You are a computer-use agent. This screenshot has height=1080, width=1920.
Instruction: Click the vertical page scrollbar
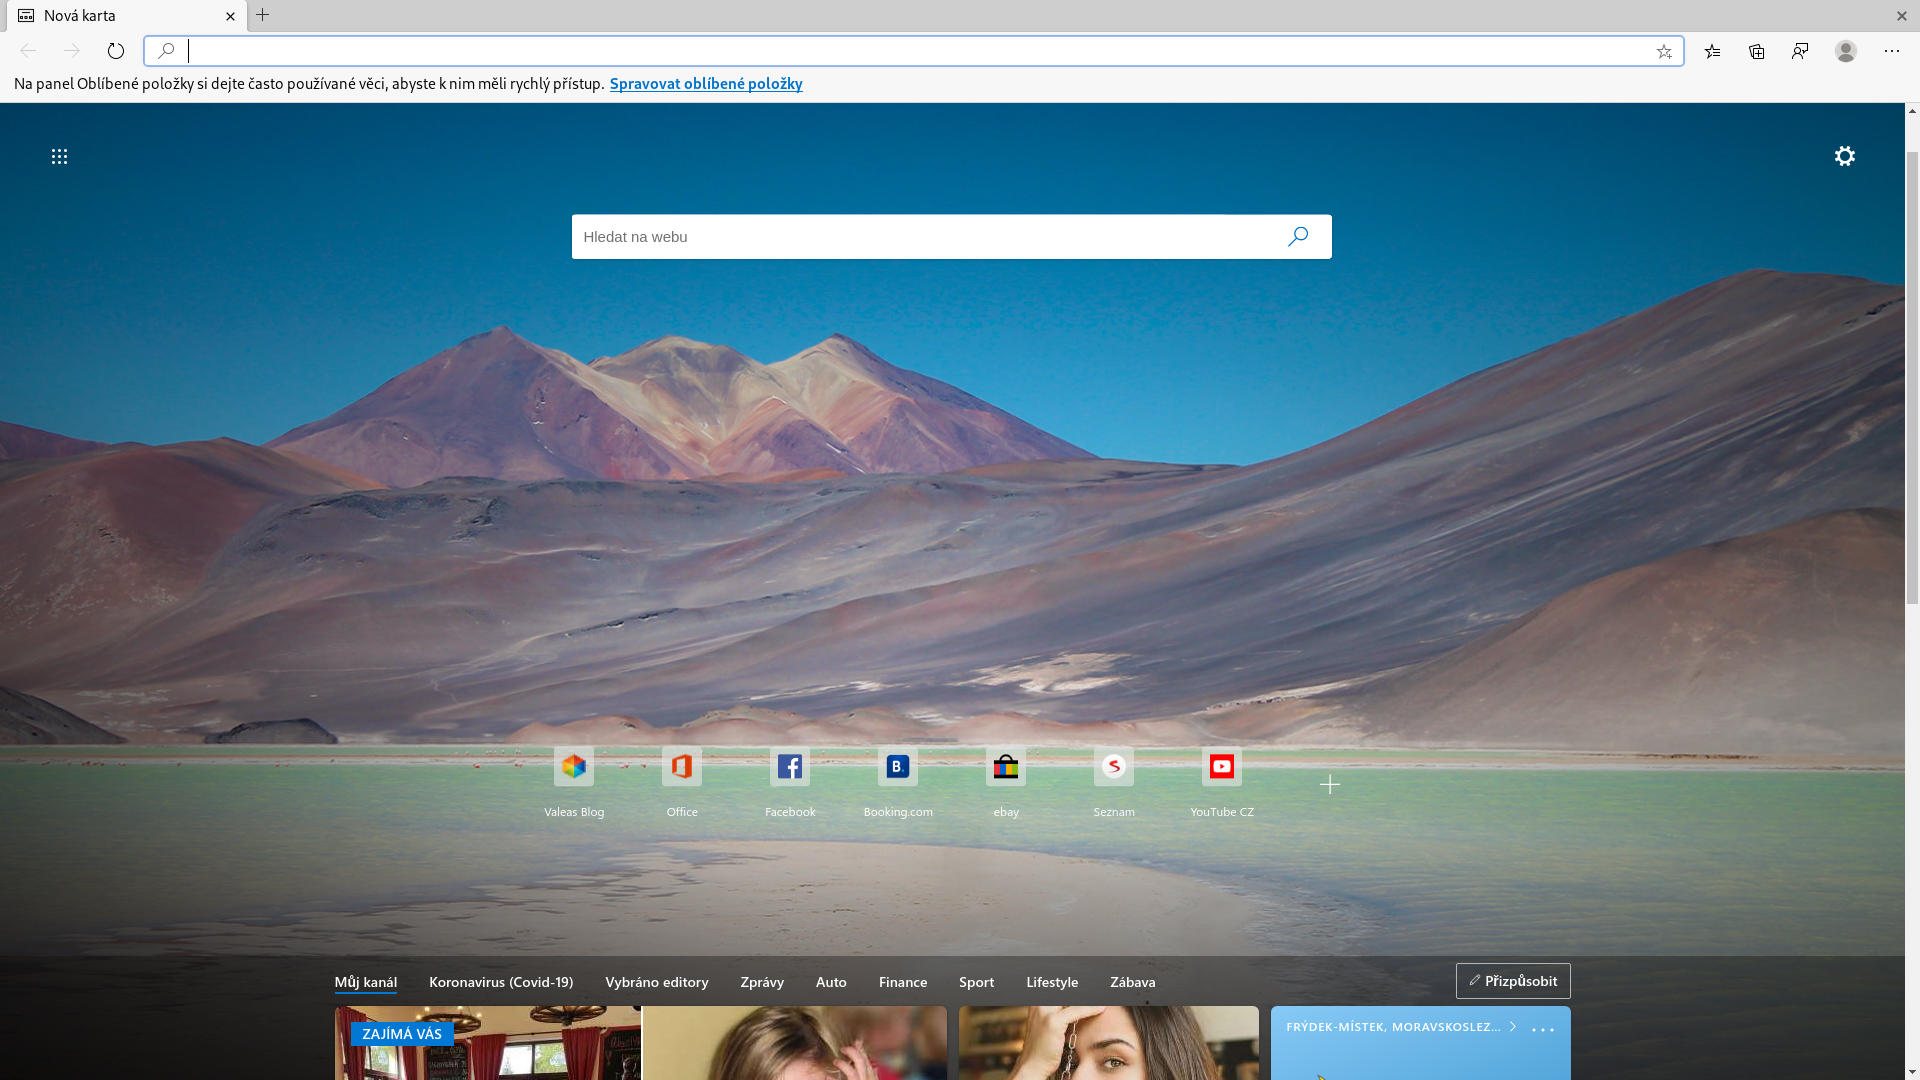click(x=1912, y=380)
